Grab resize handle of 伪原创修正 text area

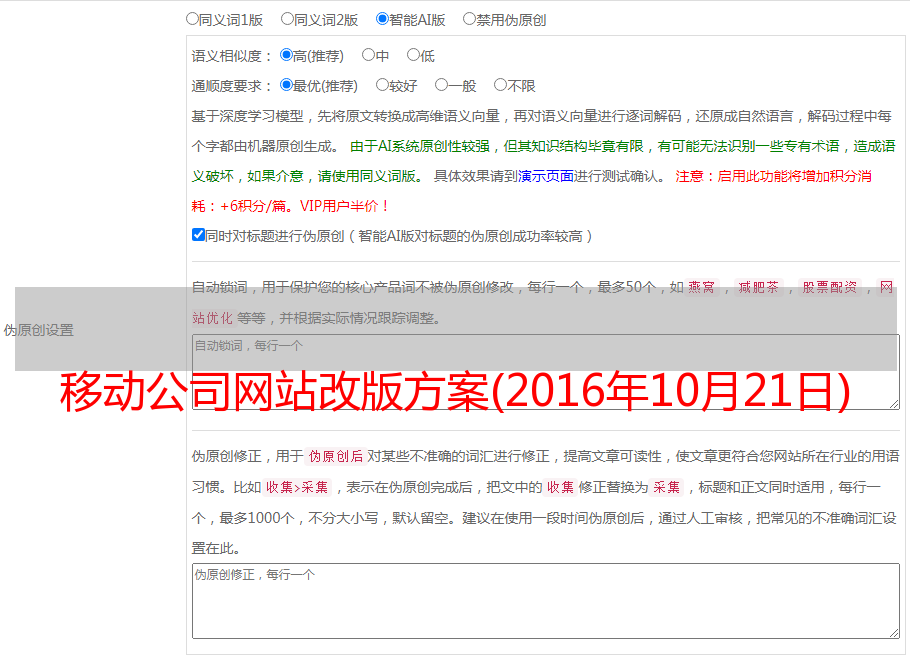point(894,633)
